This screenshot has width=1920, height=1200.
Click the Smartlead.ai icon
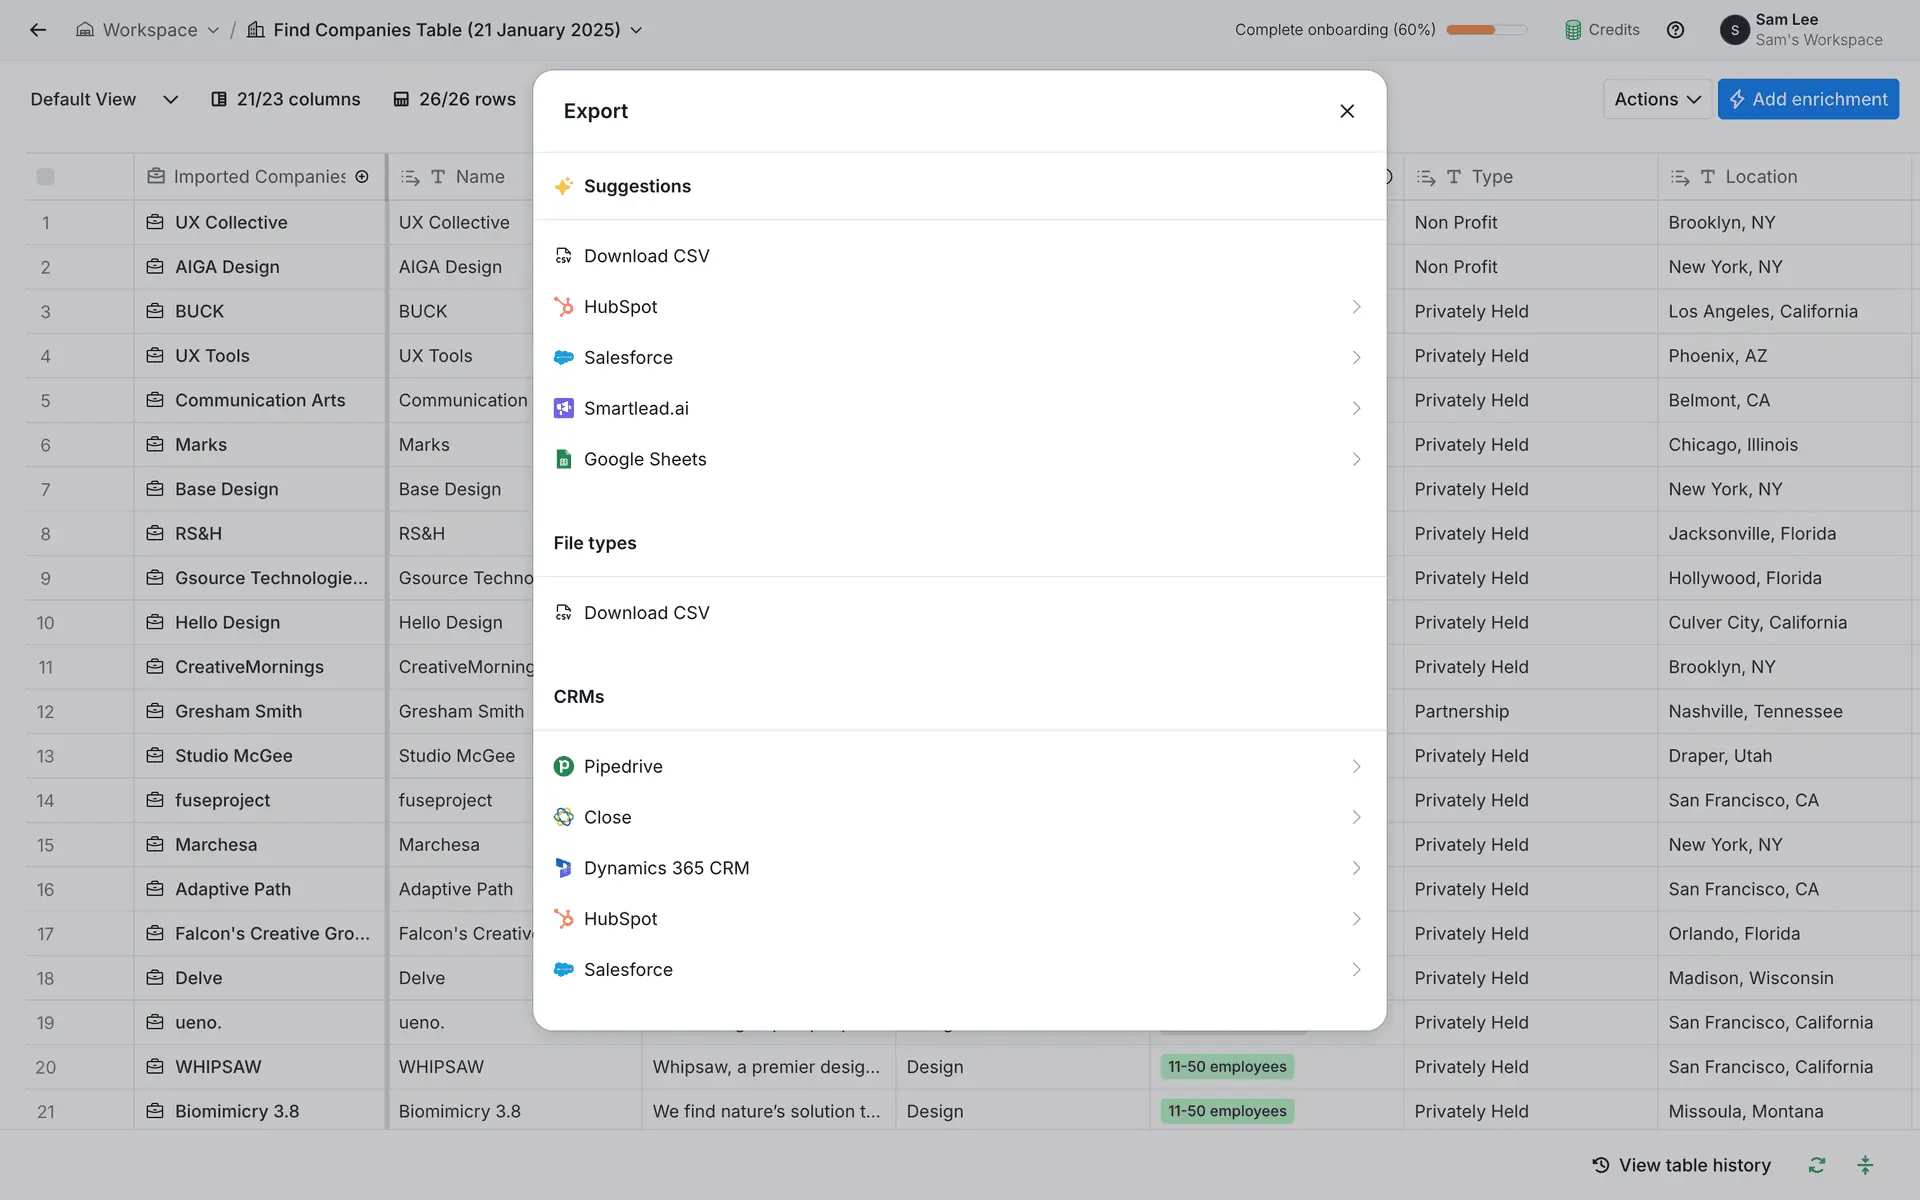pyautogui.click(x=564, y=408)
